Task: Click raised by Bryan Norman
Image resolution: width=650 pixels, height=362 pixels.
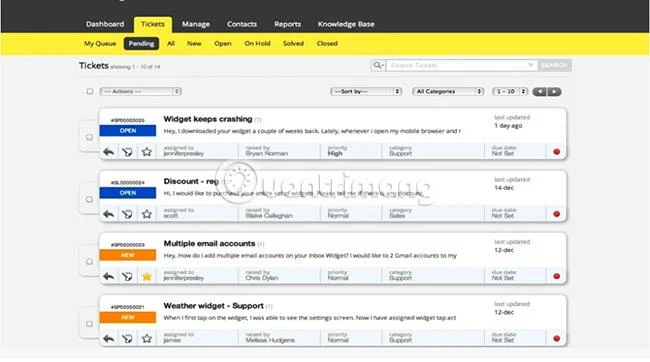Action: click(267, 153)
